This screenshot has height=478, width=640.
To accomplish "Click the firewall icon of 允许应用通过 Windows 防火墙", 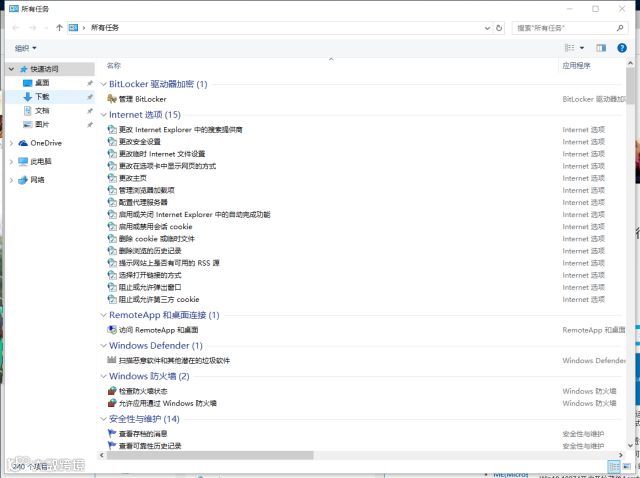I will [x=112, y=403].
